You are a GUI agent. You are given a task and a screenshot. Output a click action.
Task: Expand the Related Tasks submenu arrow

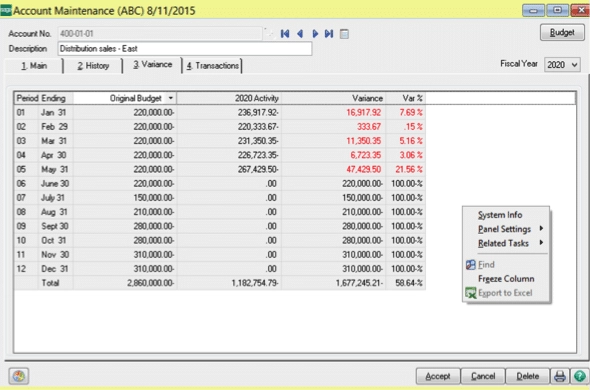(541, 242)
